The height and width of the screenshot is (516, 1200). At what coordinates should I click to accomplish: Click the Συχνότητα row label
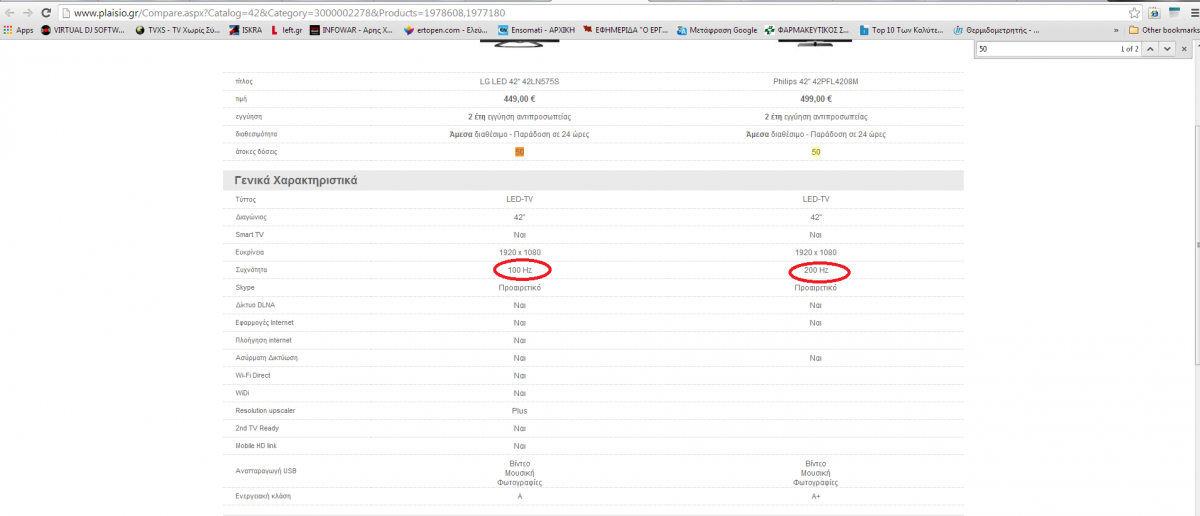tap(251, 270)
